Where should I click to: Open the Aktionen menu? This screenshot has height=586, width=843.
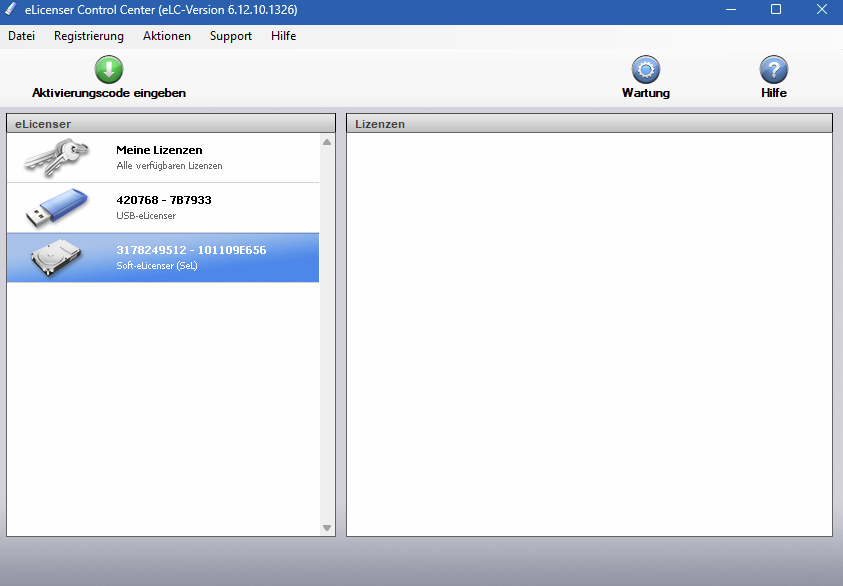pyautogui.click(x=167, y=36)
